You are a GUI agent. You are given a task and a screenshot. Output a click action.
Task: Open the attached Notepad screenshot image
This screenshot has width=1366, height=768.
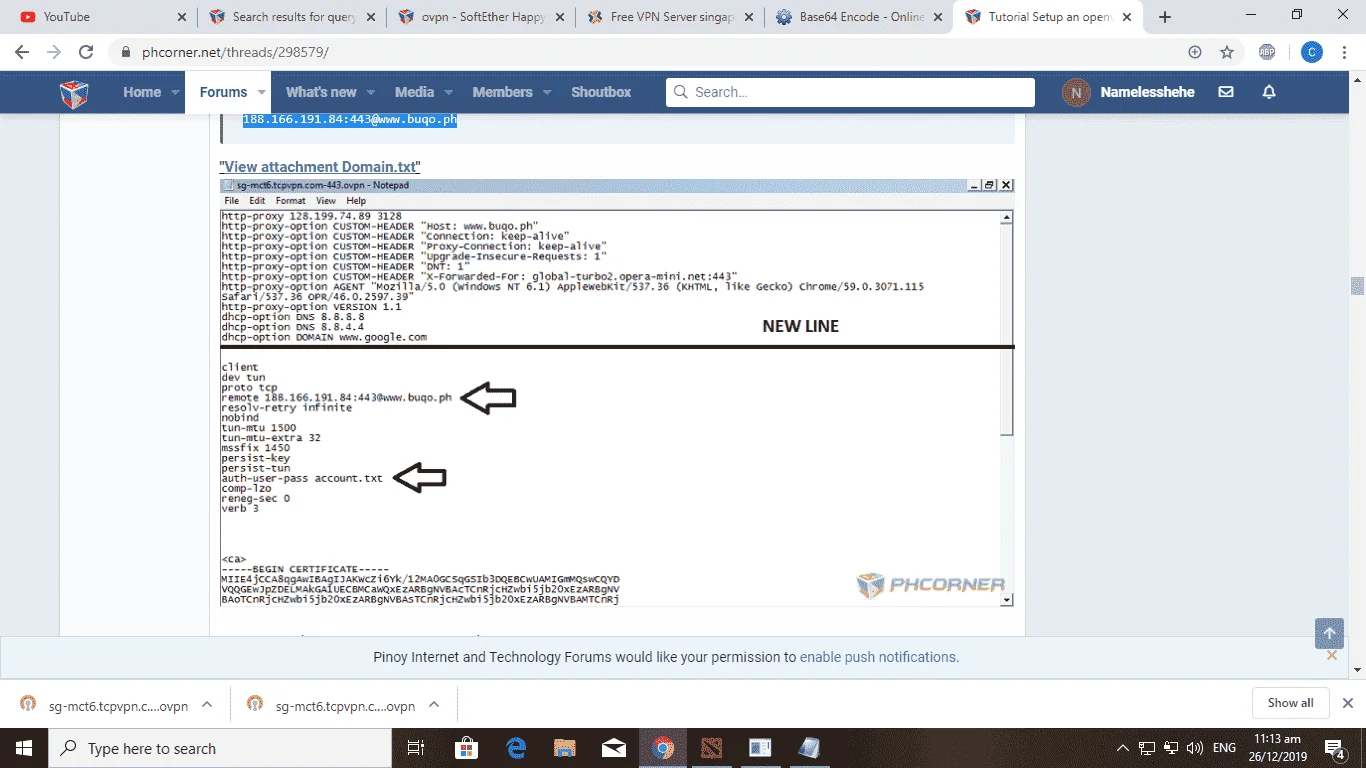point(617,393)
